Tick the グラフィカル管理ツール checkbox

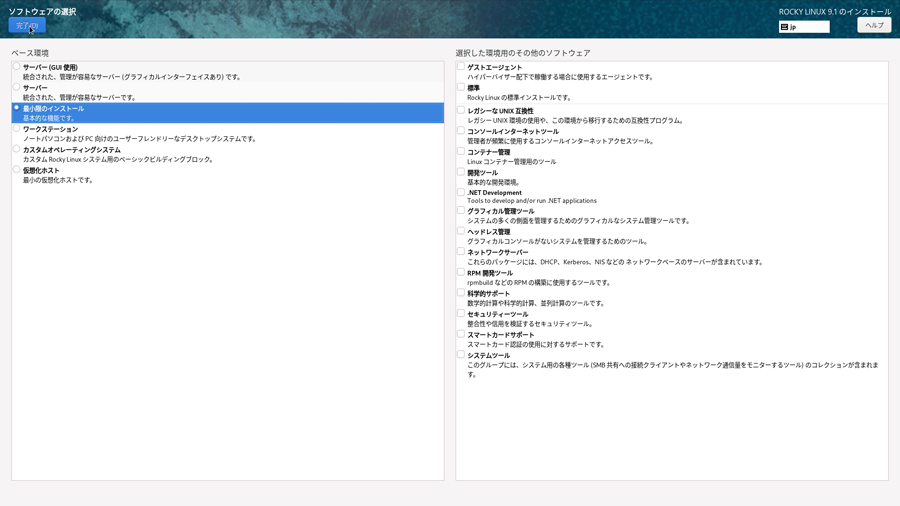(x=461, y=211)
